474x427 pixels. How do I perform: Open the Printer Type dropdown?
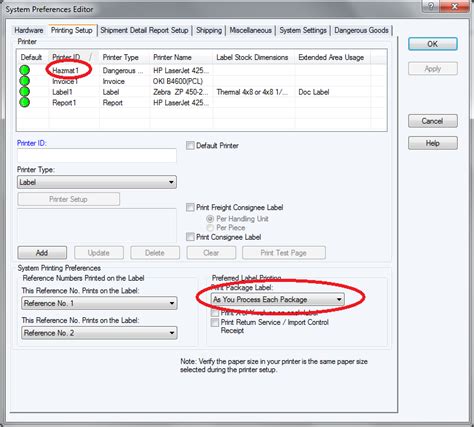tap(97, 182)
